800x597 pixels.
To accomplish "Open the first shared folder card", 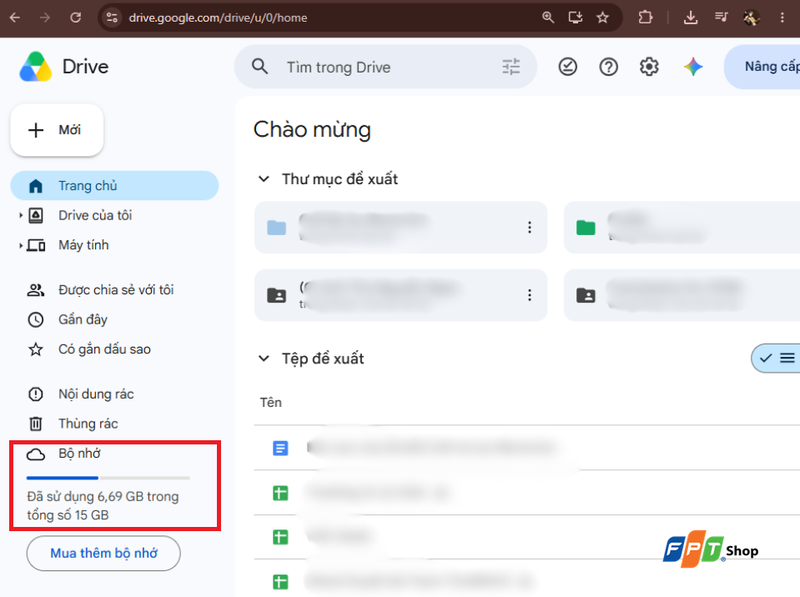I will 401,295.
